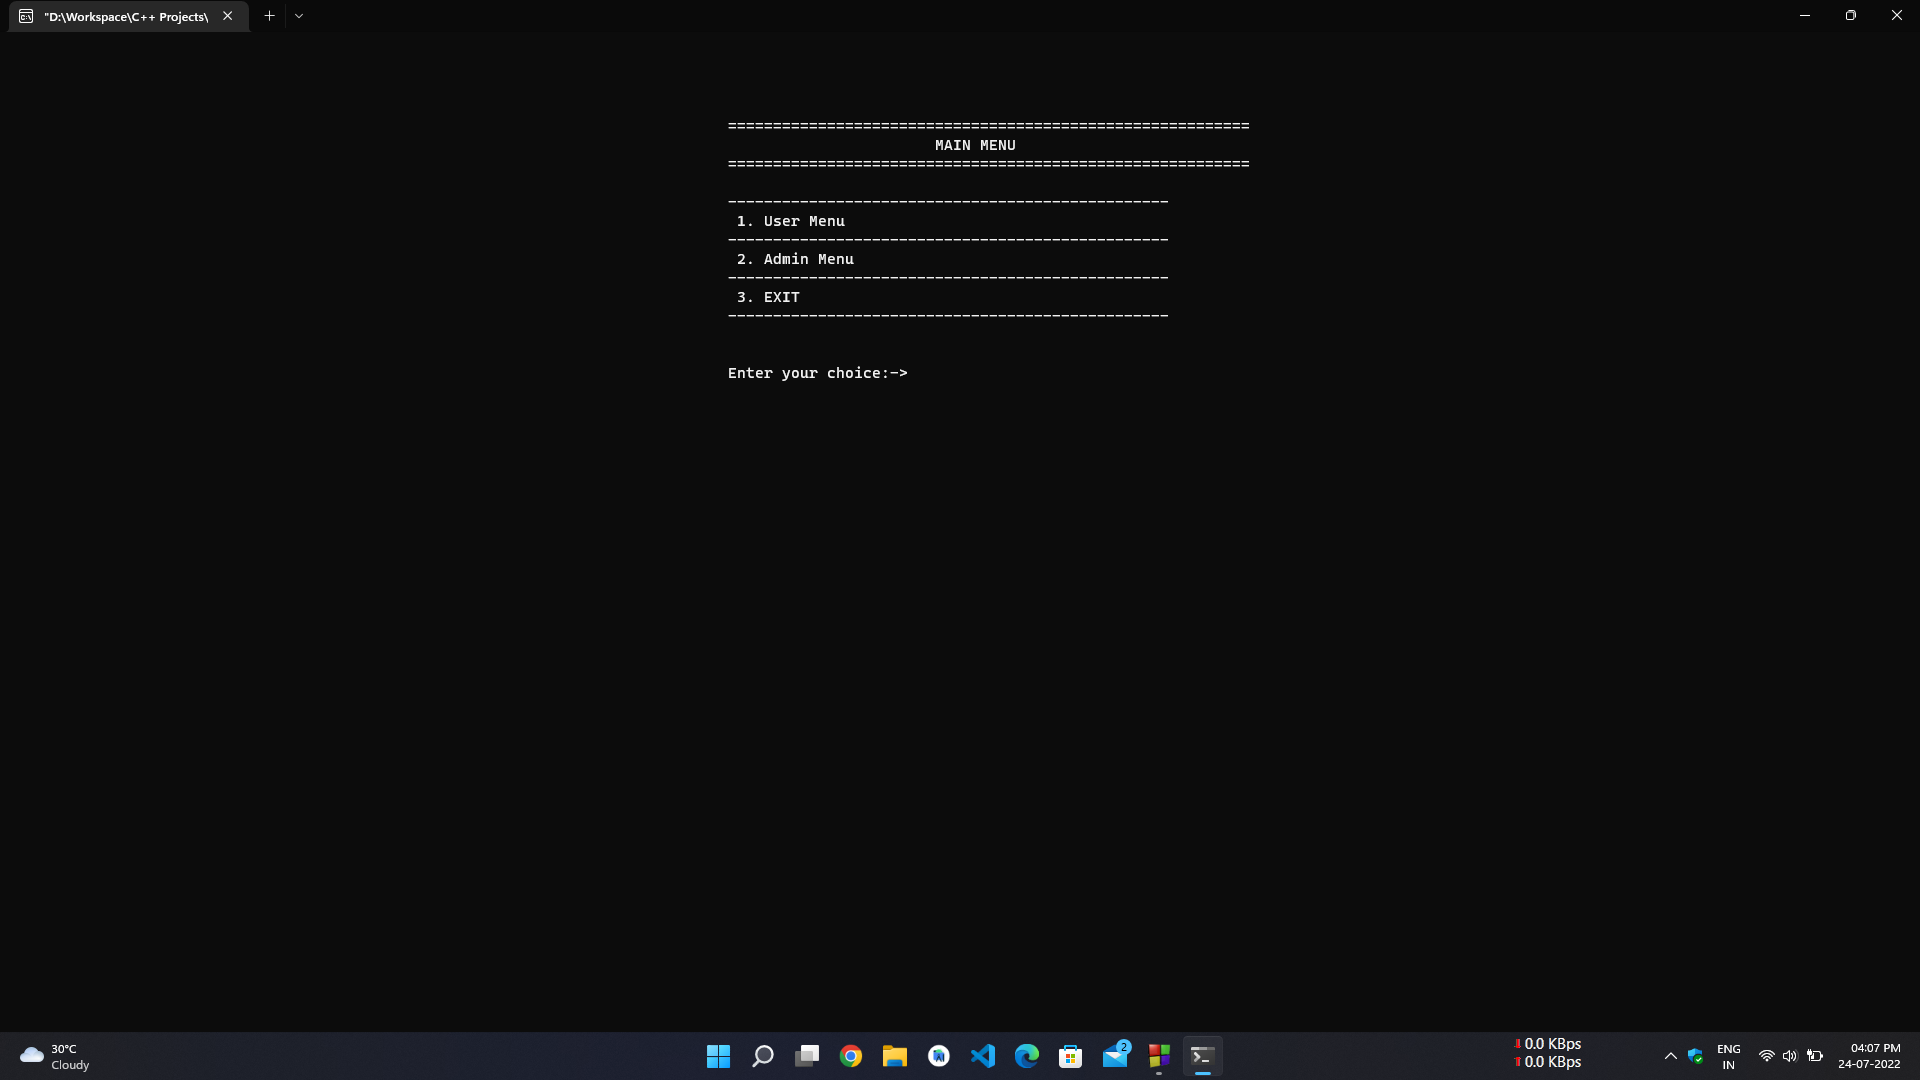
Task: Open taskbar Search
Action: click(x=763, y=1056)
